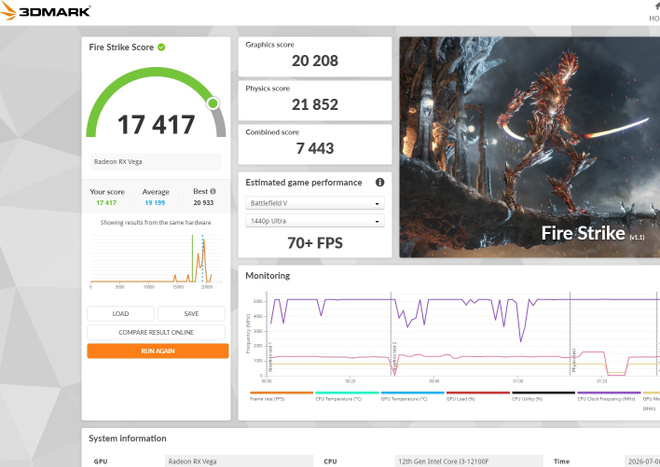660x467 pixels.
Task: Click COMPARE RESULT ONLINE button
Action: [x=156, y=332]
